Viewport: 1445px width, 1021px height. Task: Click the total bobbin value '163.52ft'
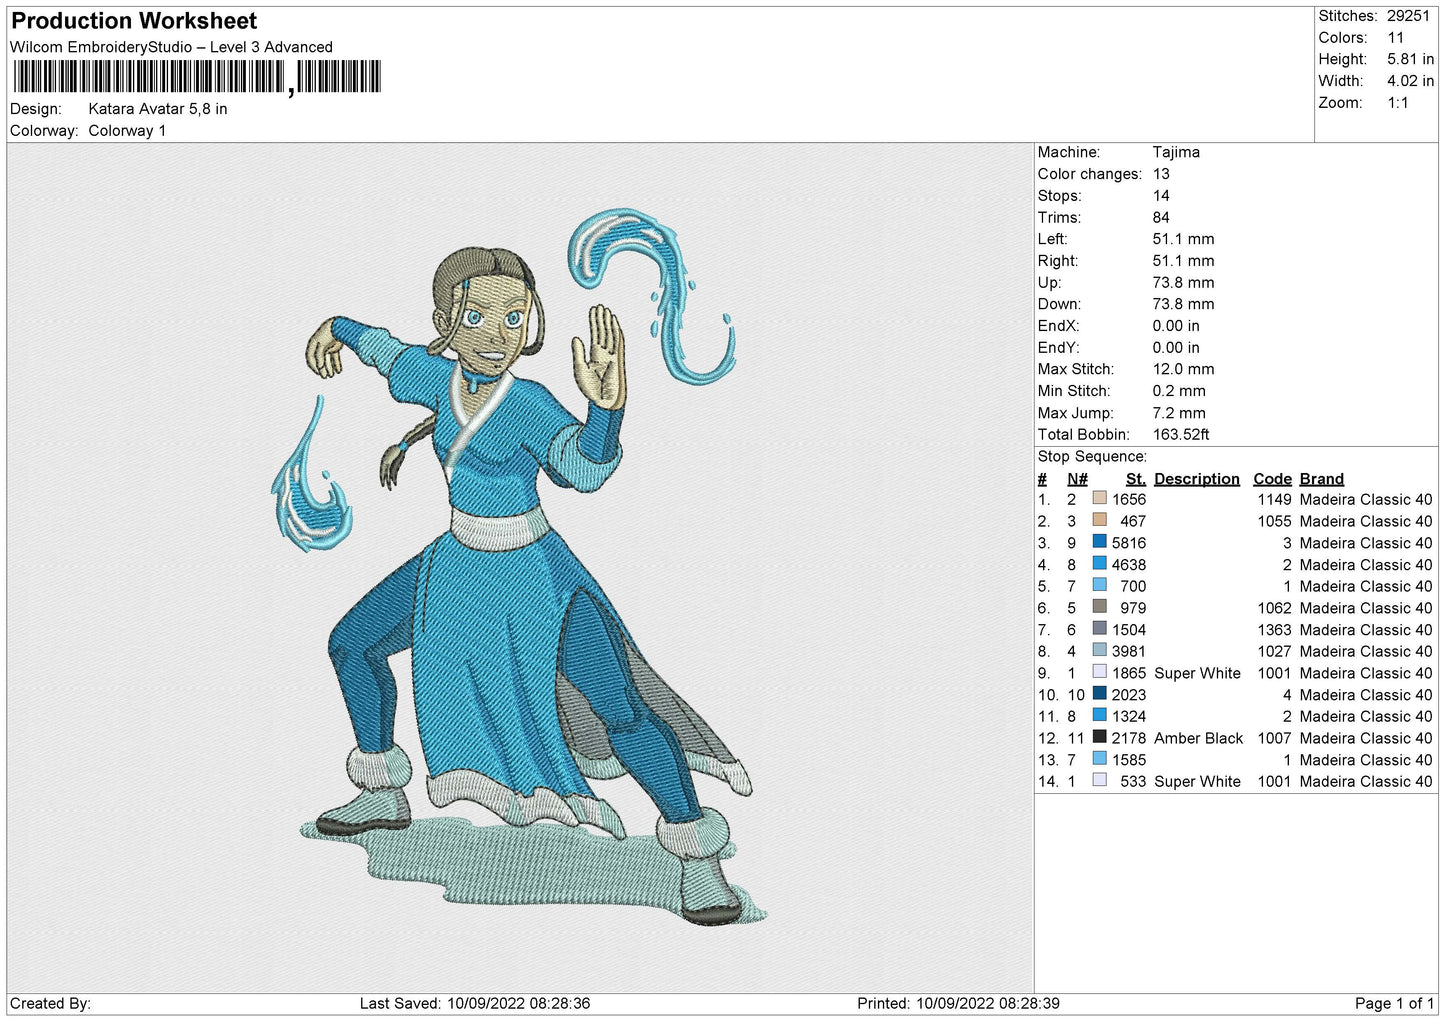(x=1181, y=434)
